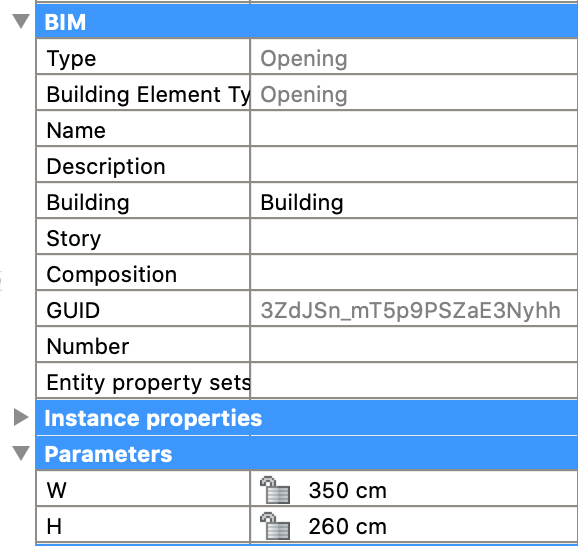578x546 pixels.
Task: Edit the Number value field
Action: click(x=414, y=346)
